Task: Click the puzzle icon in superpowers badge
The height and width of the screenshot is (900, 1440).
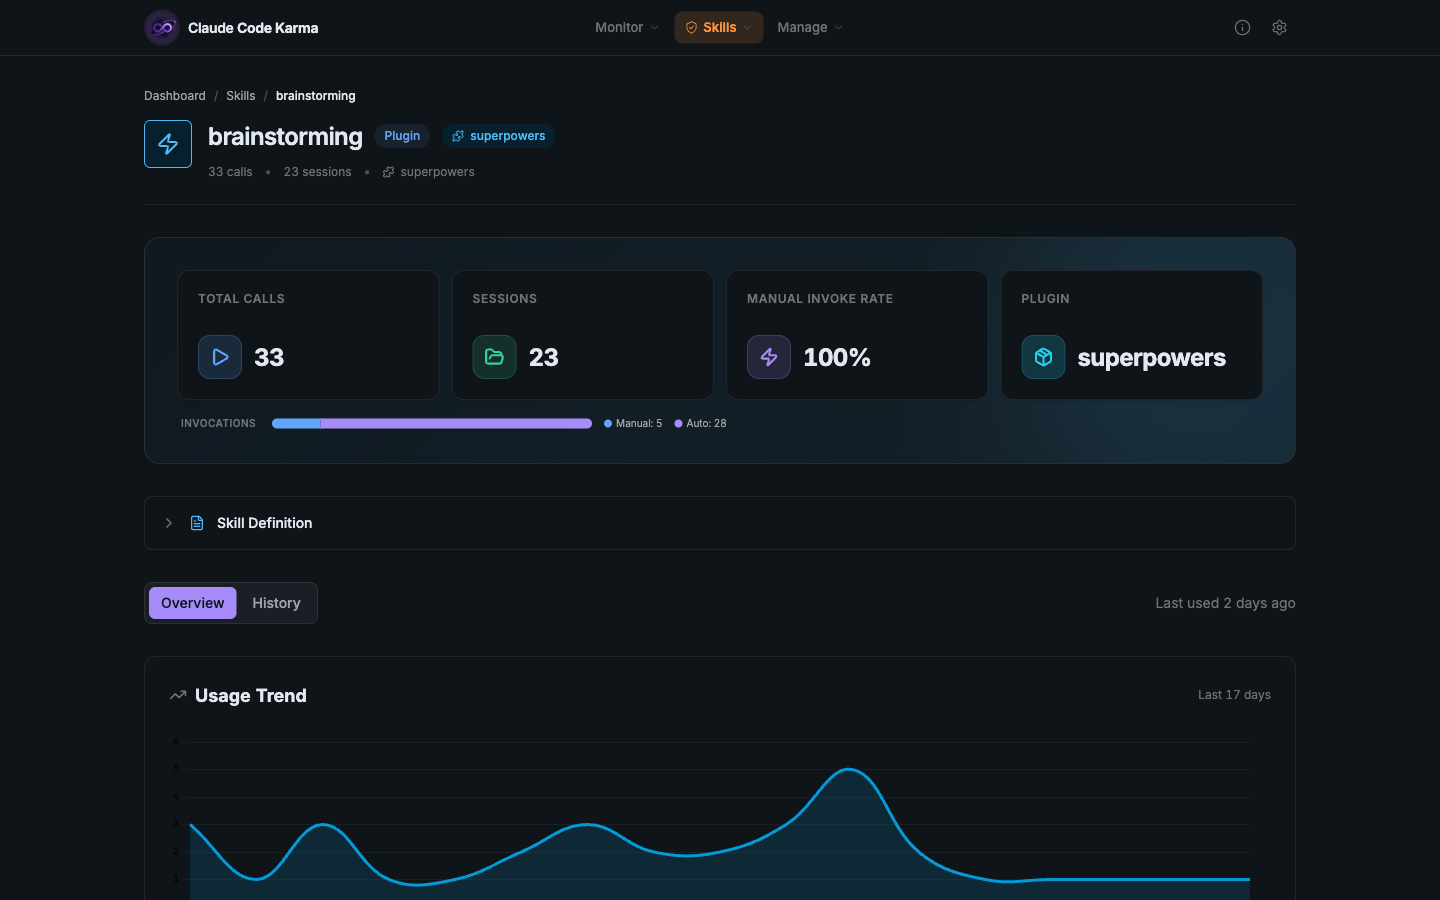Action: coord(458,136)
